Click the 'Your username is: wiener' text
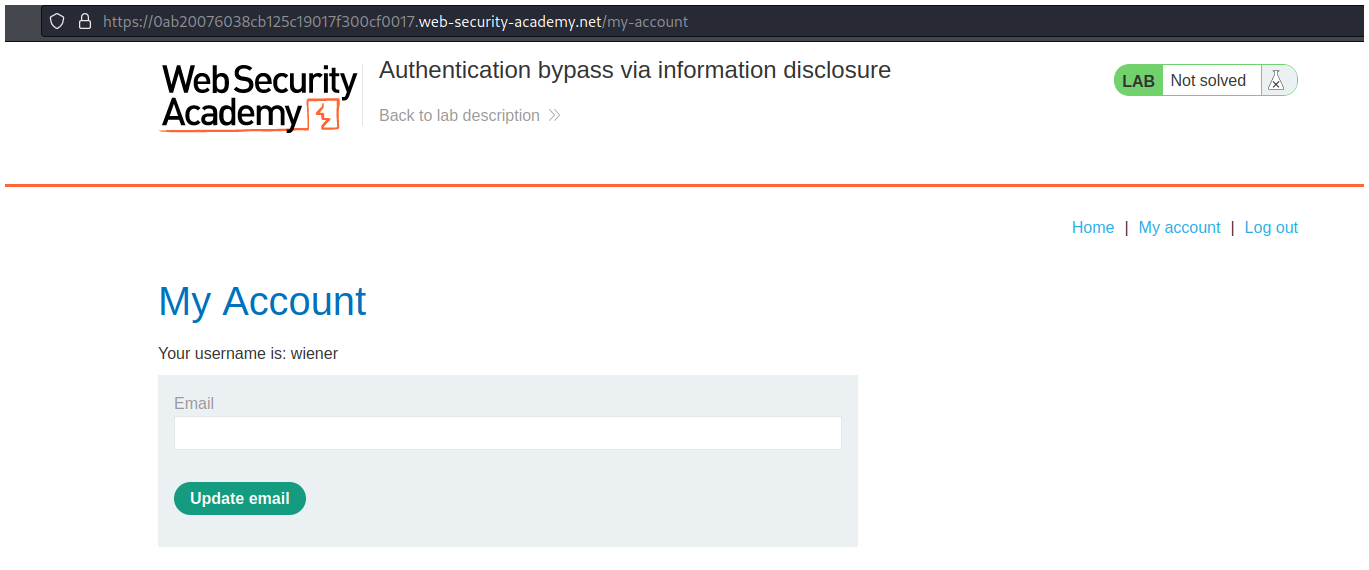Screen dimensions: 1369x570 tap(248, 354)
